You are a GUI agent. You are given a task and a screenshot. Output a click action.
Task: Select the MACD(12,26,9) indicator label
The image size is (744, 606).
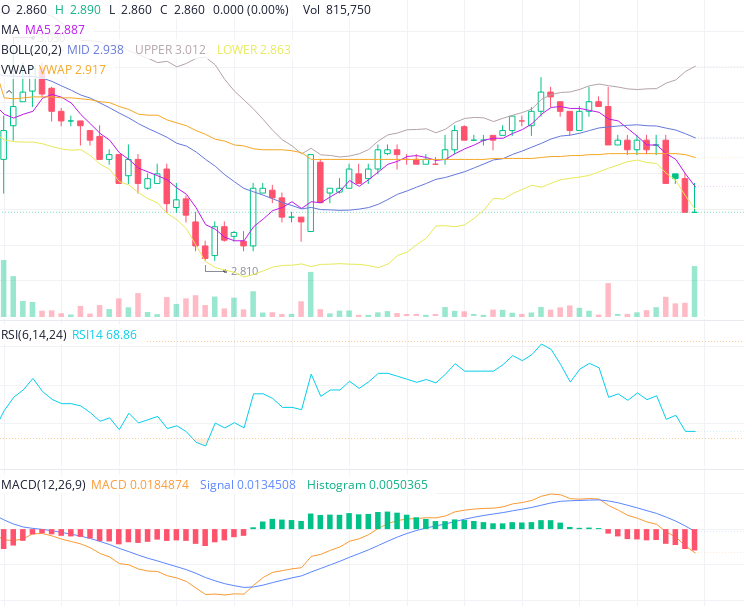[43, 485]
